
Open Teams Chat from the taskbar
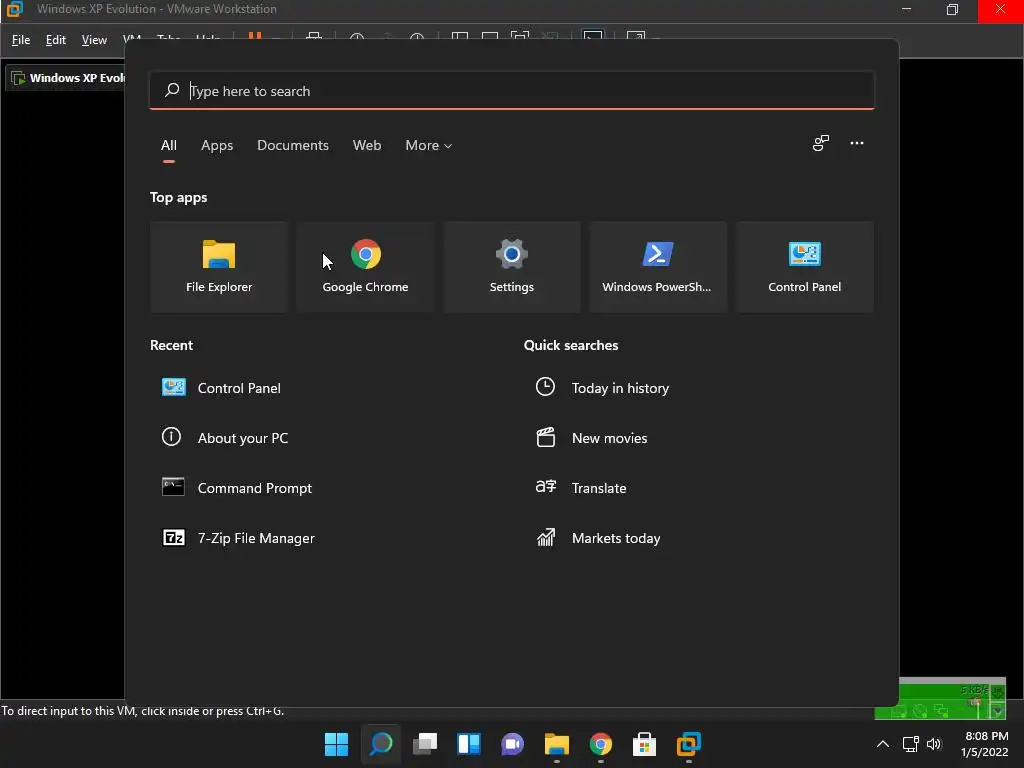(x=513, y=744)
